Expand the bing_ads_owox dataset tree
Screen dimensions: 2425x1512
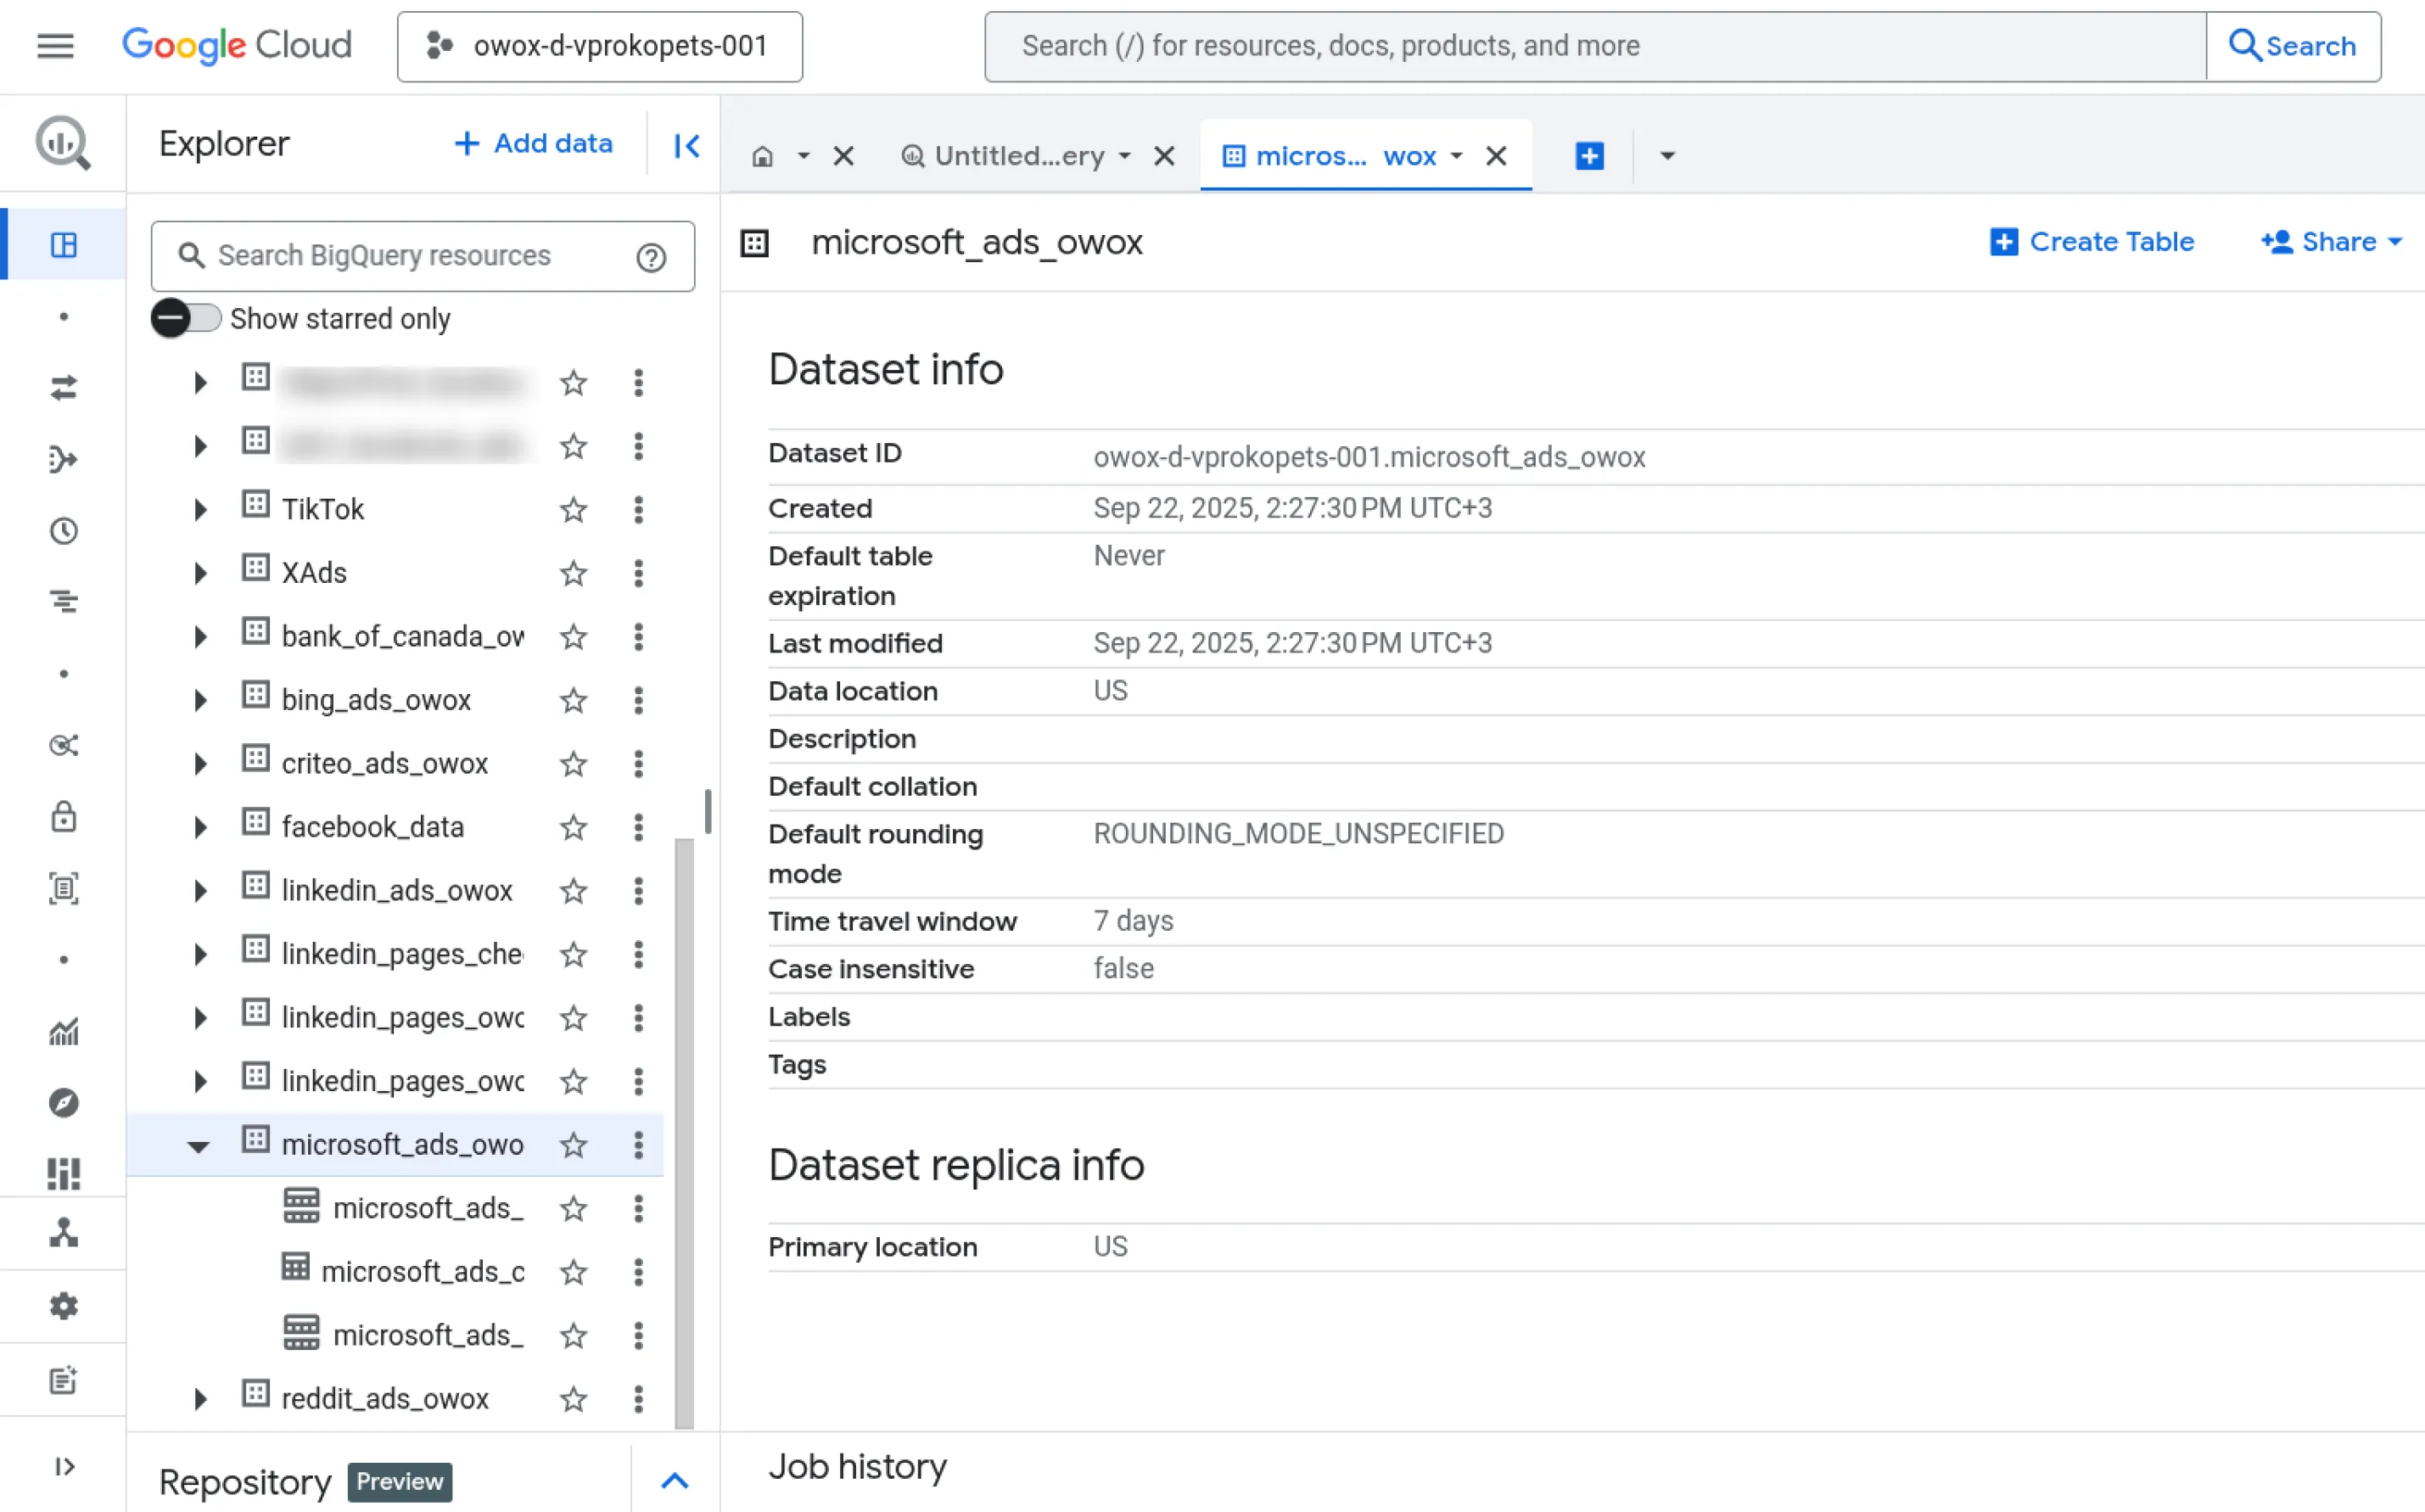[200, 700]
